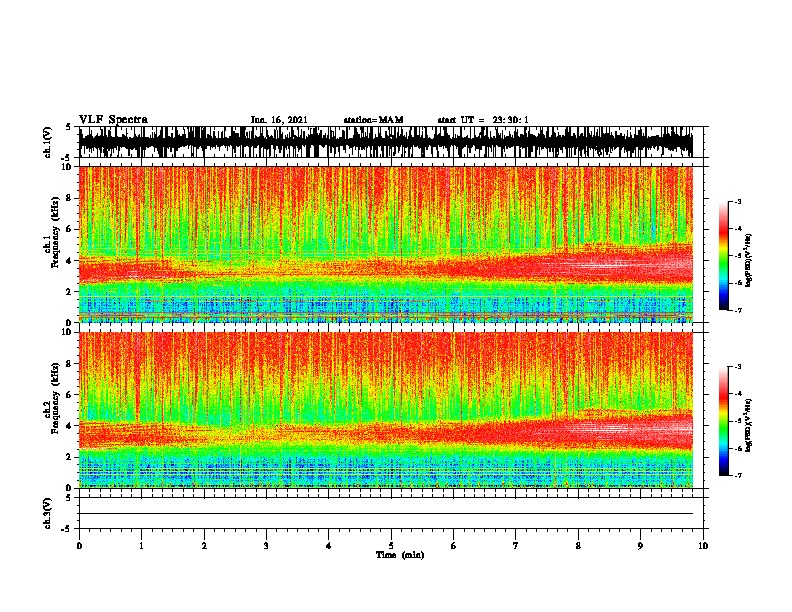Click time axis tick label "8"
The height and width of the screenshot is (612, 792).
pos(578,546)
